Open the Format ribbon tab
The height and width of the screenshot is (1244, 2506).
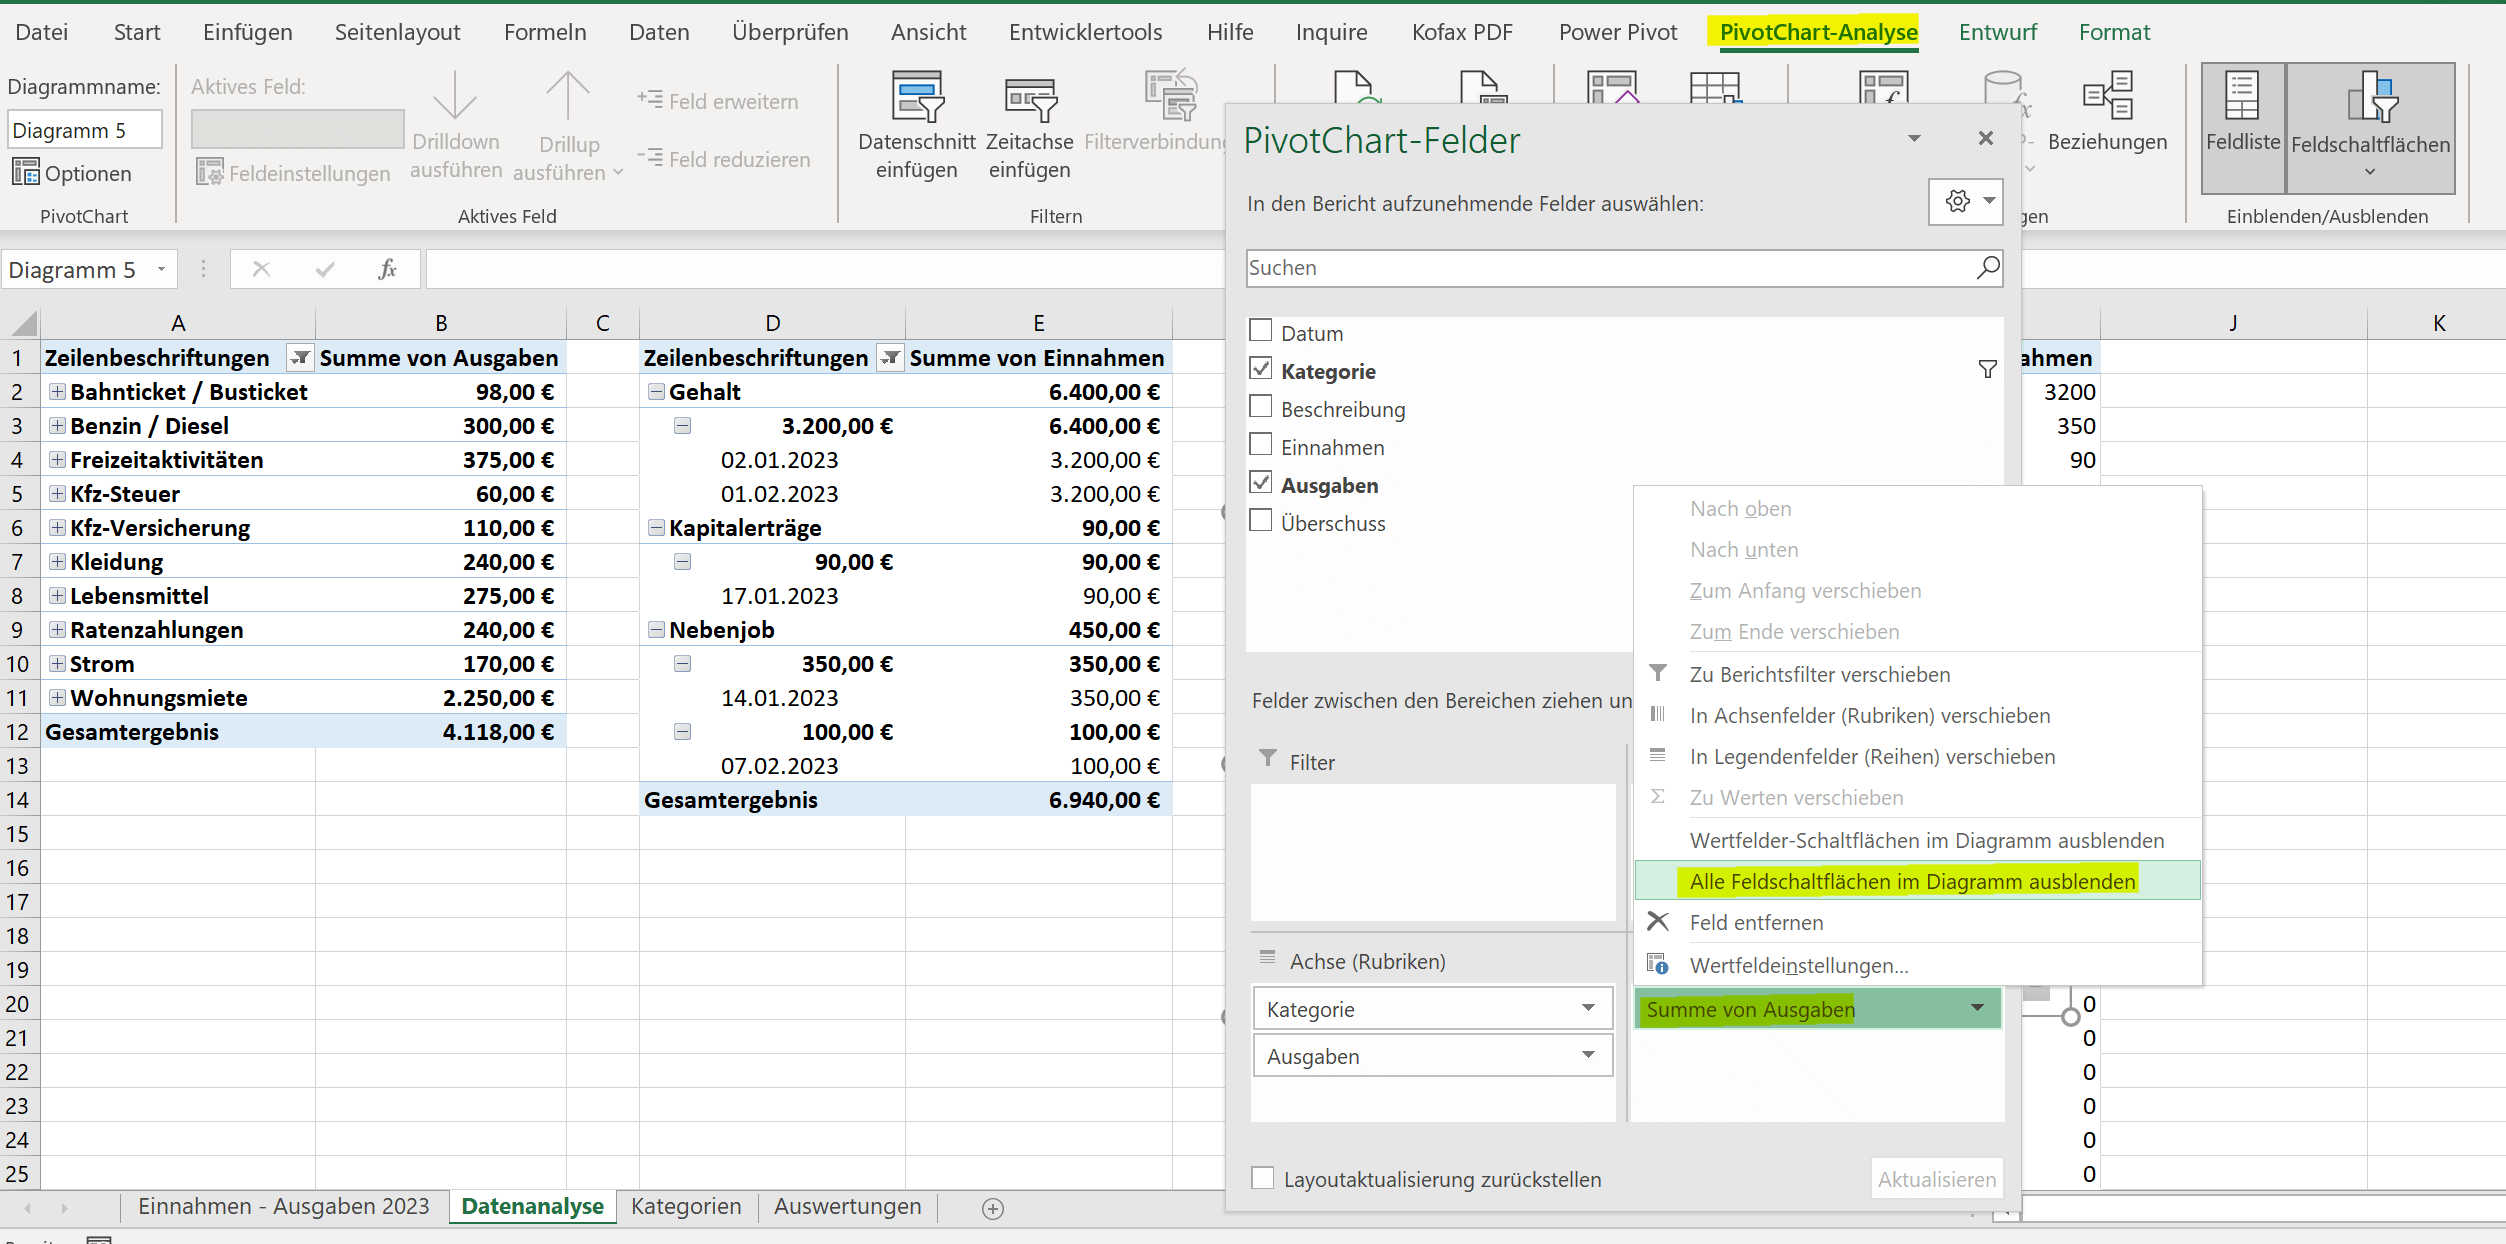coord(2114,32)
